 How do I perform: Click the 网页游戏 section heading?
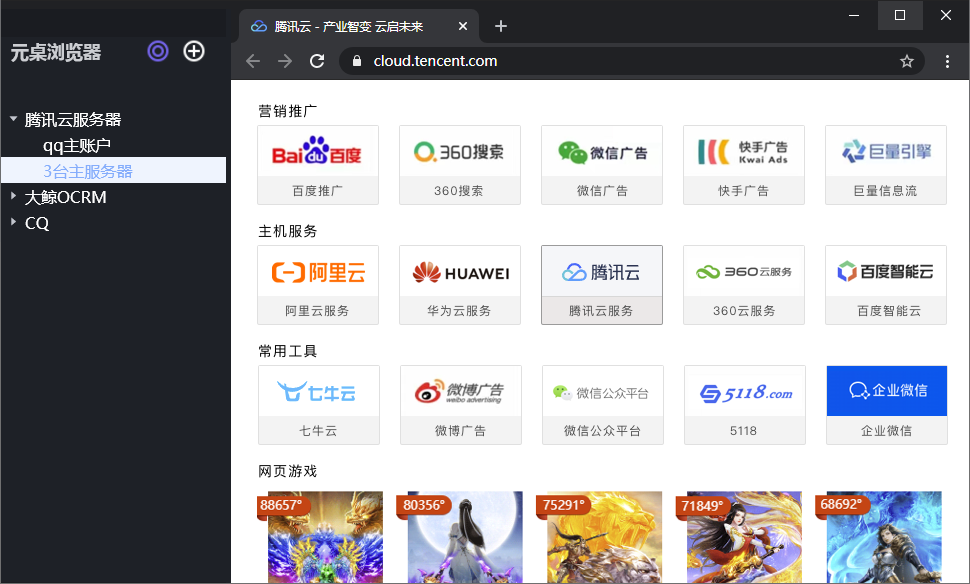[288, 471]
